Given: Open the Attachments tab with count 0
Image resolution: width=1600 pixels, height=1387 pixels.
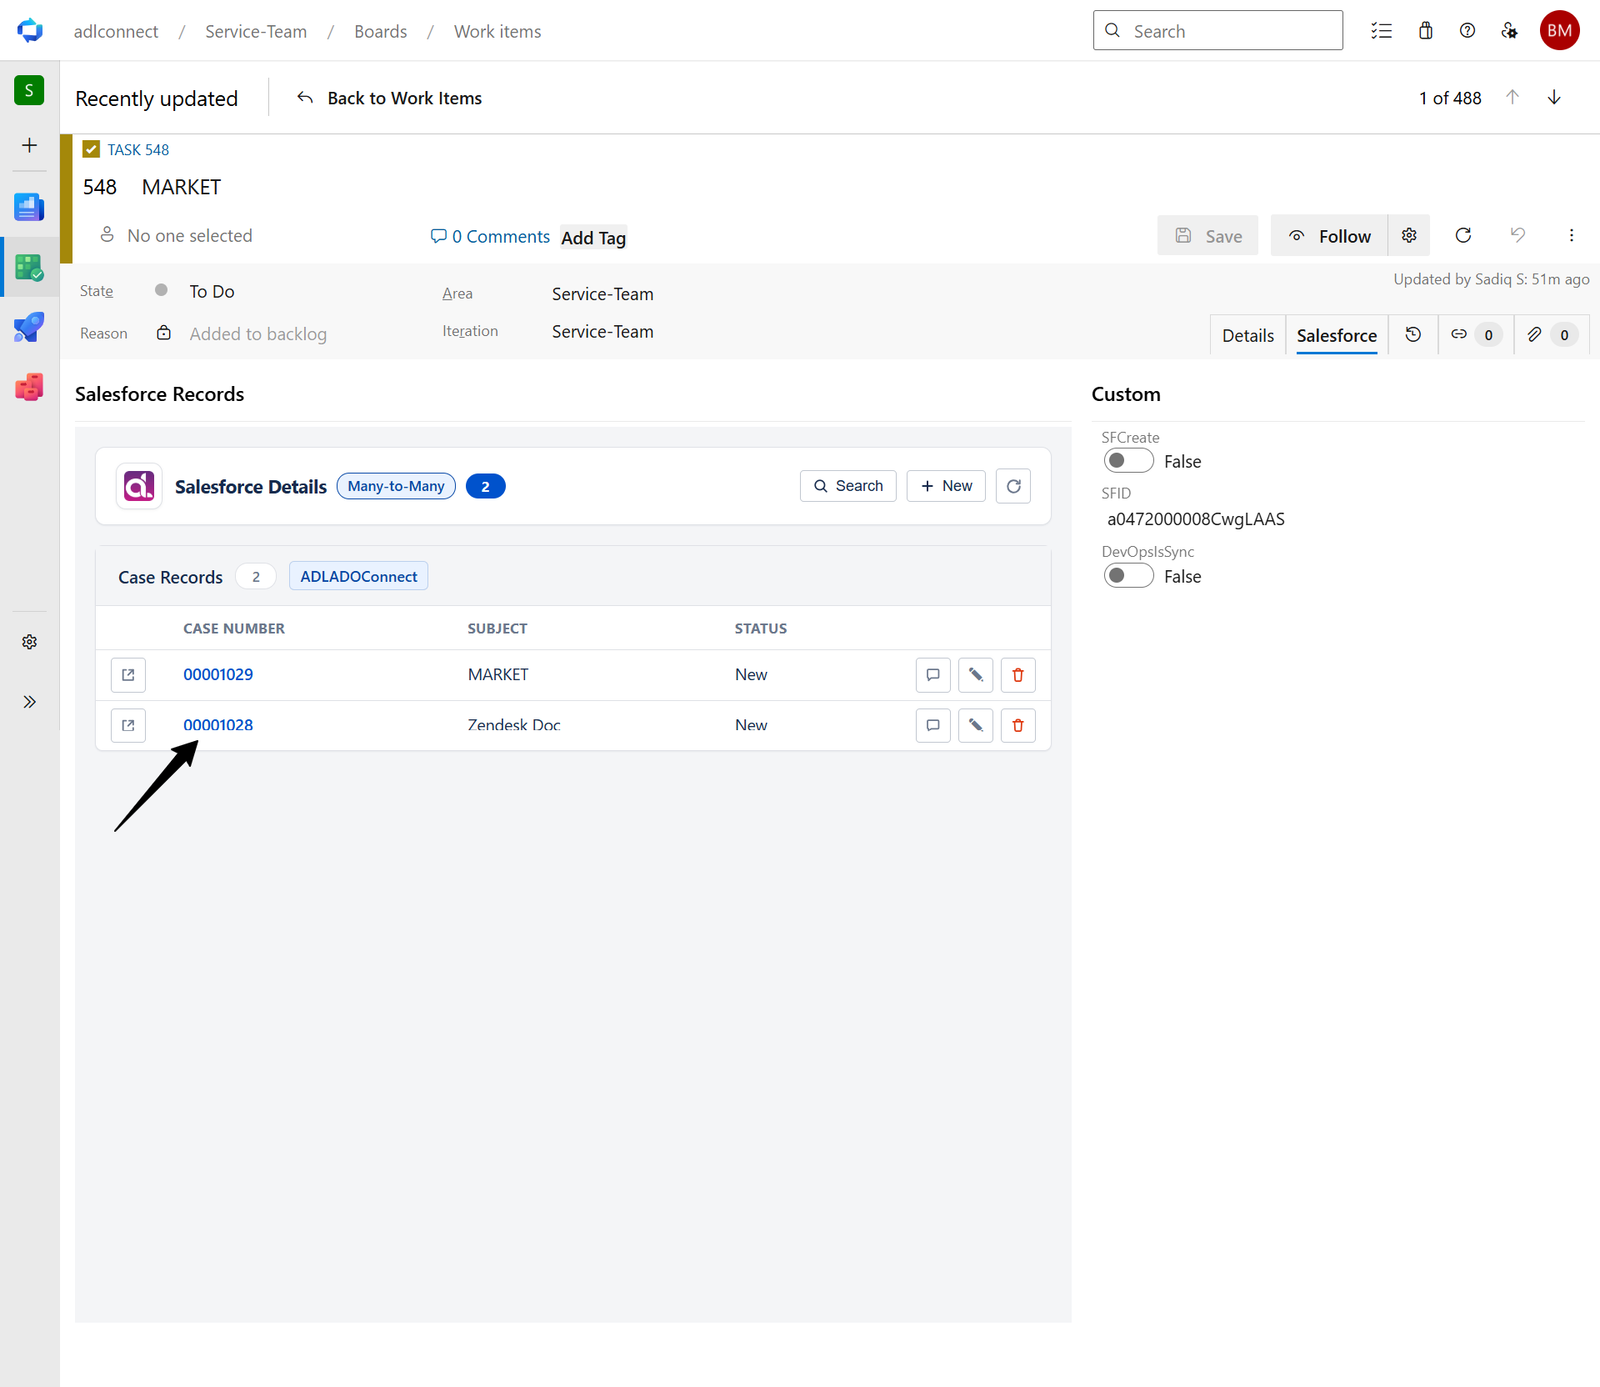Looking at the screenshot, I should tap(1551, 335).
